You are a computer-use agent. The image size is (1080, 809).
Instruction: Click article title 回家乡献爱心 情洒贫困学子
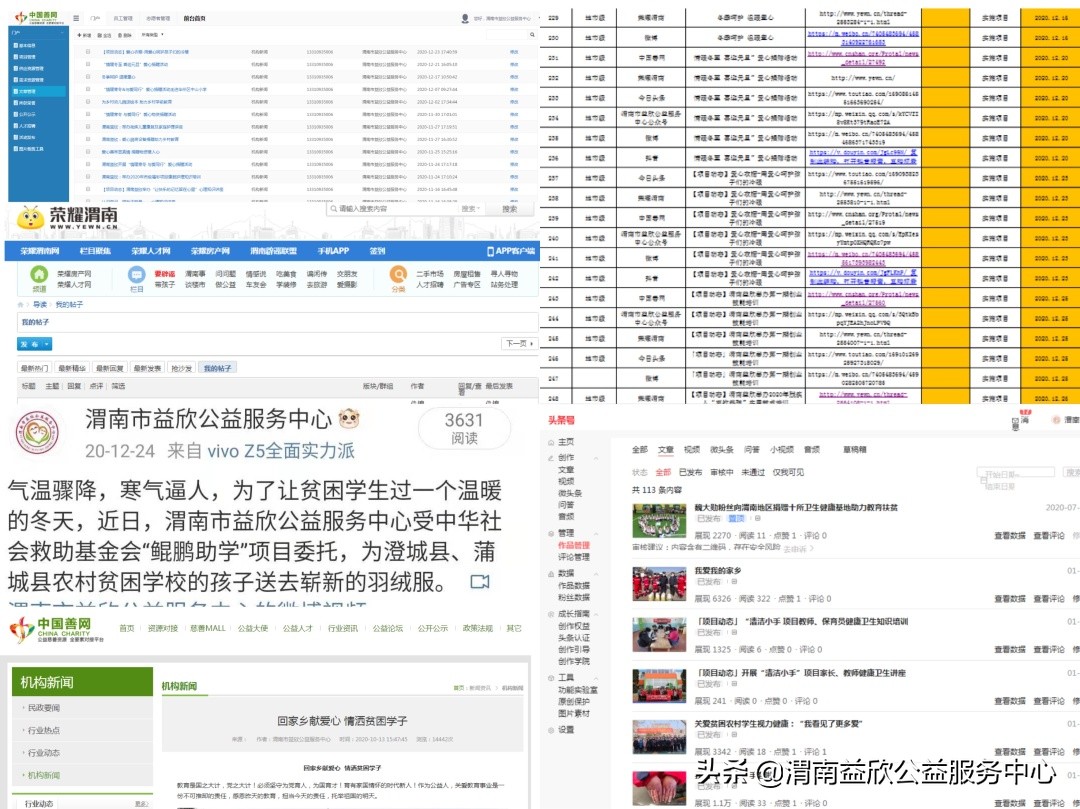click(342, 721)
